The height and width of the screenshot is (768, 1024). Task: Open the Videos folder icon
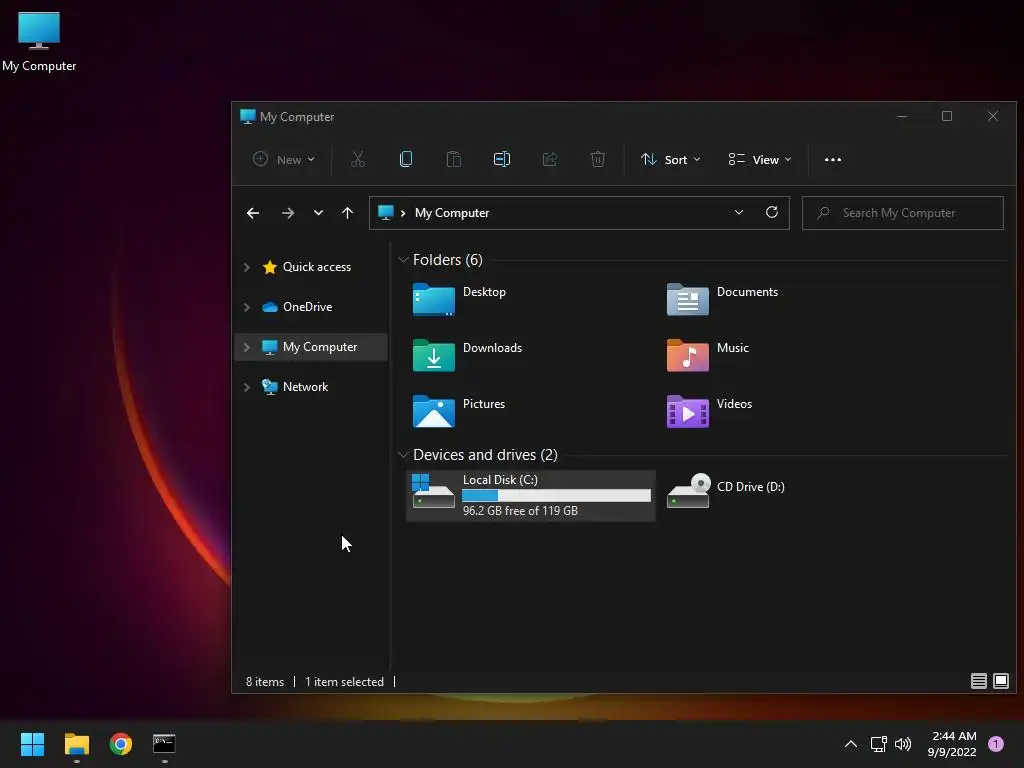[688, 411]
